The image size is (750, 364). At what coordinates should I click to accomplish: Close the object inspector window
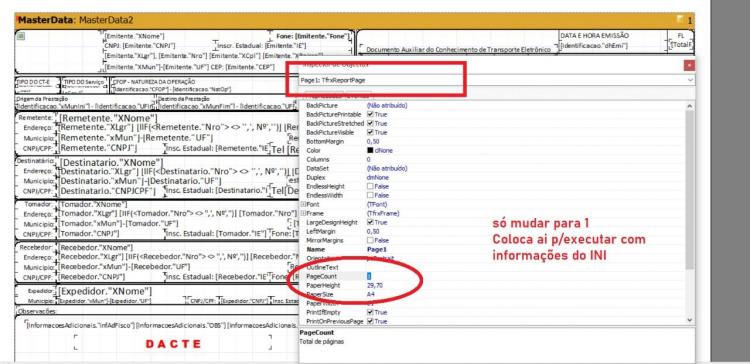click(x=689, y=65)
